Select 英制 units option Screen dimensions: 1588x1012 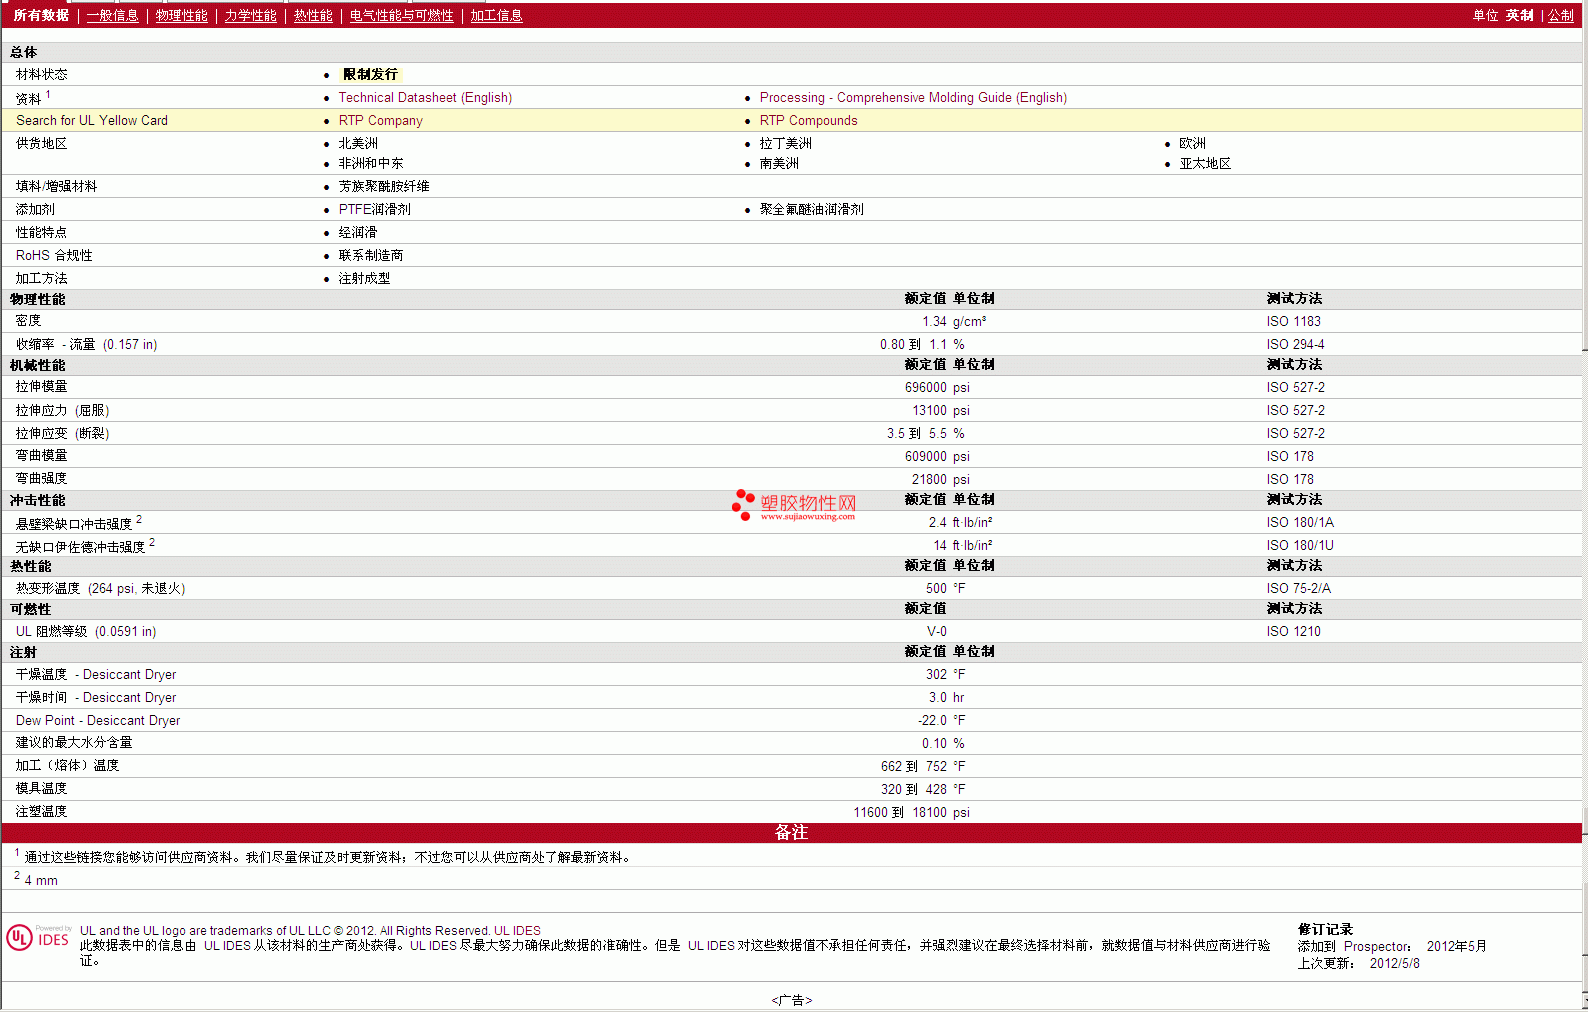[x=1519, y=15]
